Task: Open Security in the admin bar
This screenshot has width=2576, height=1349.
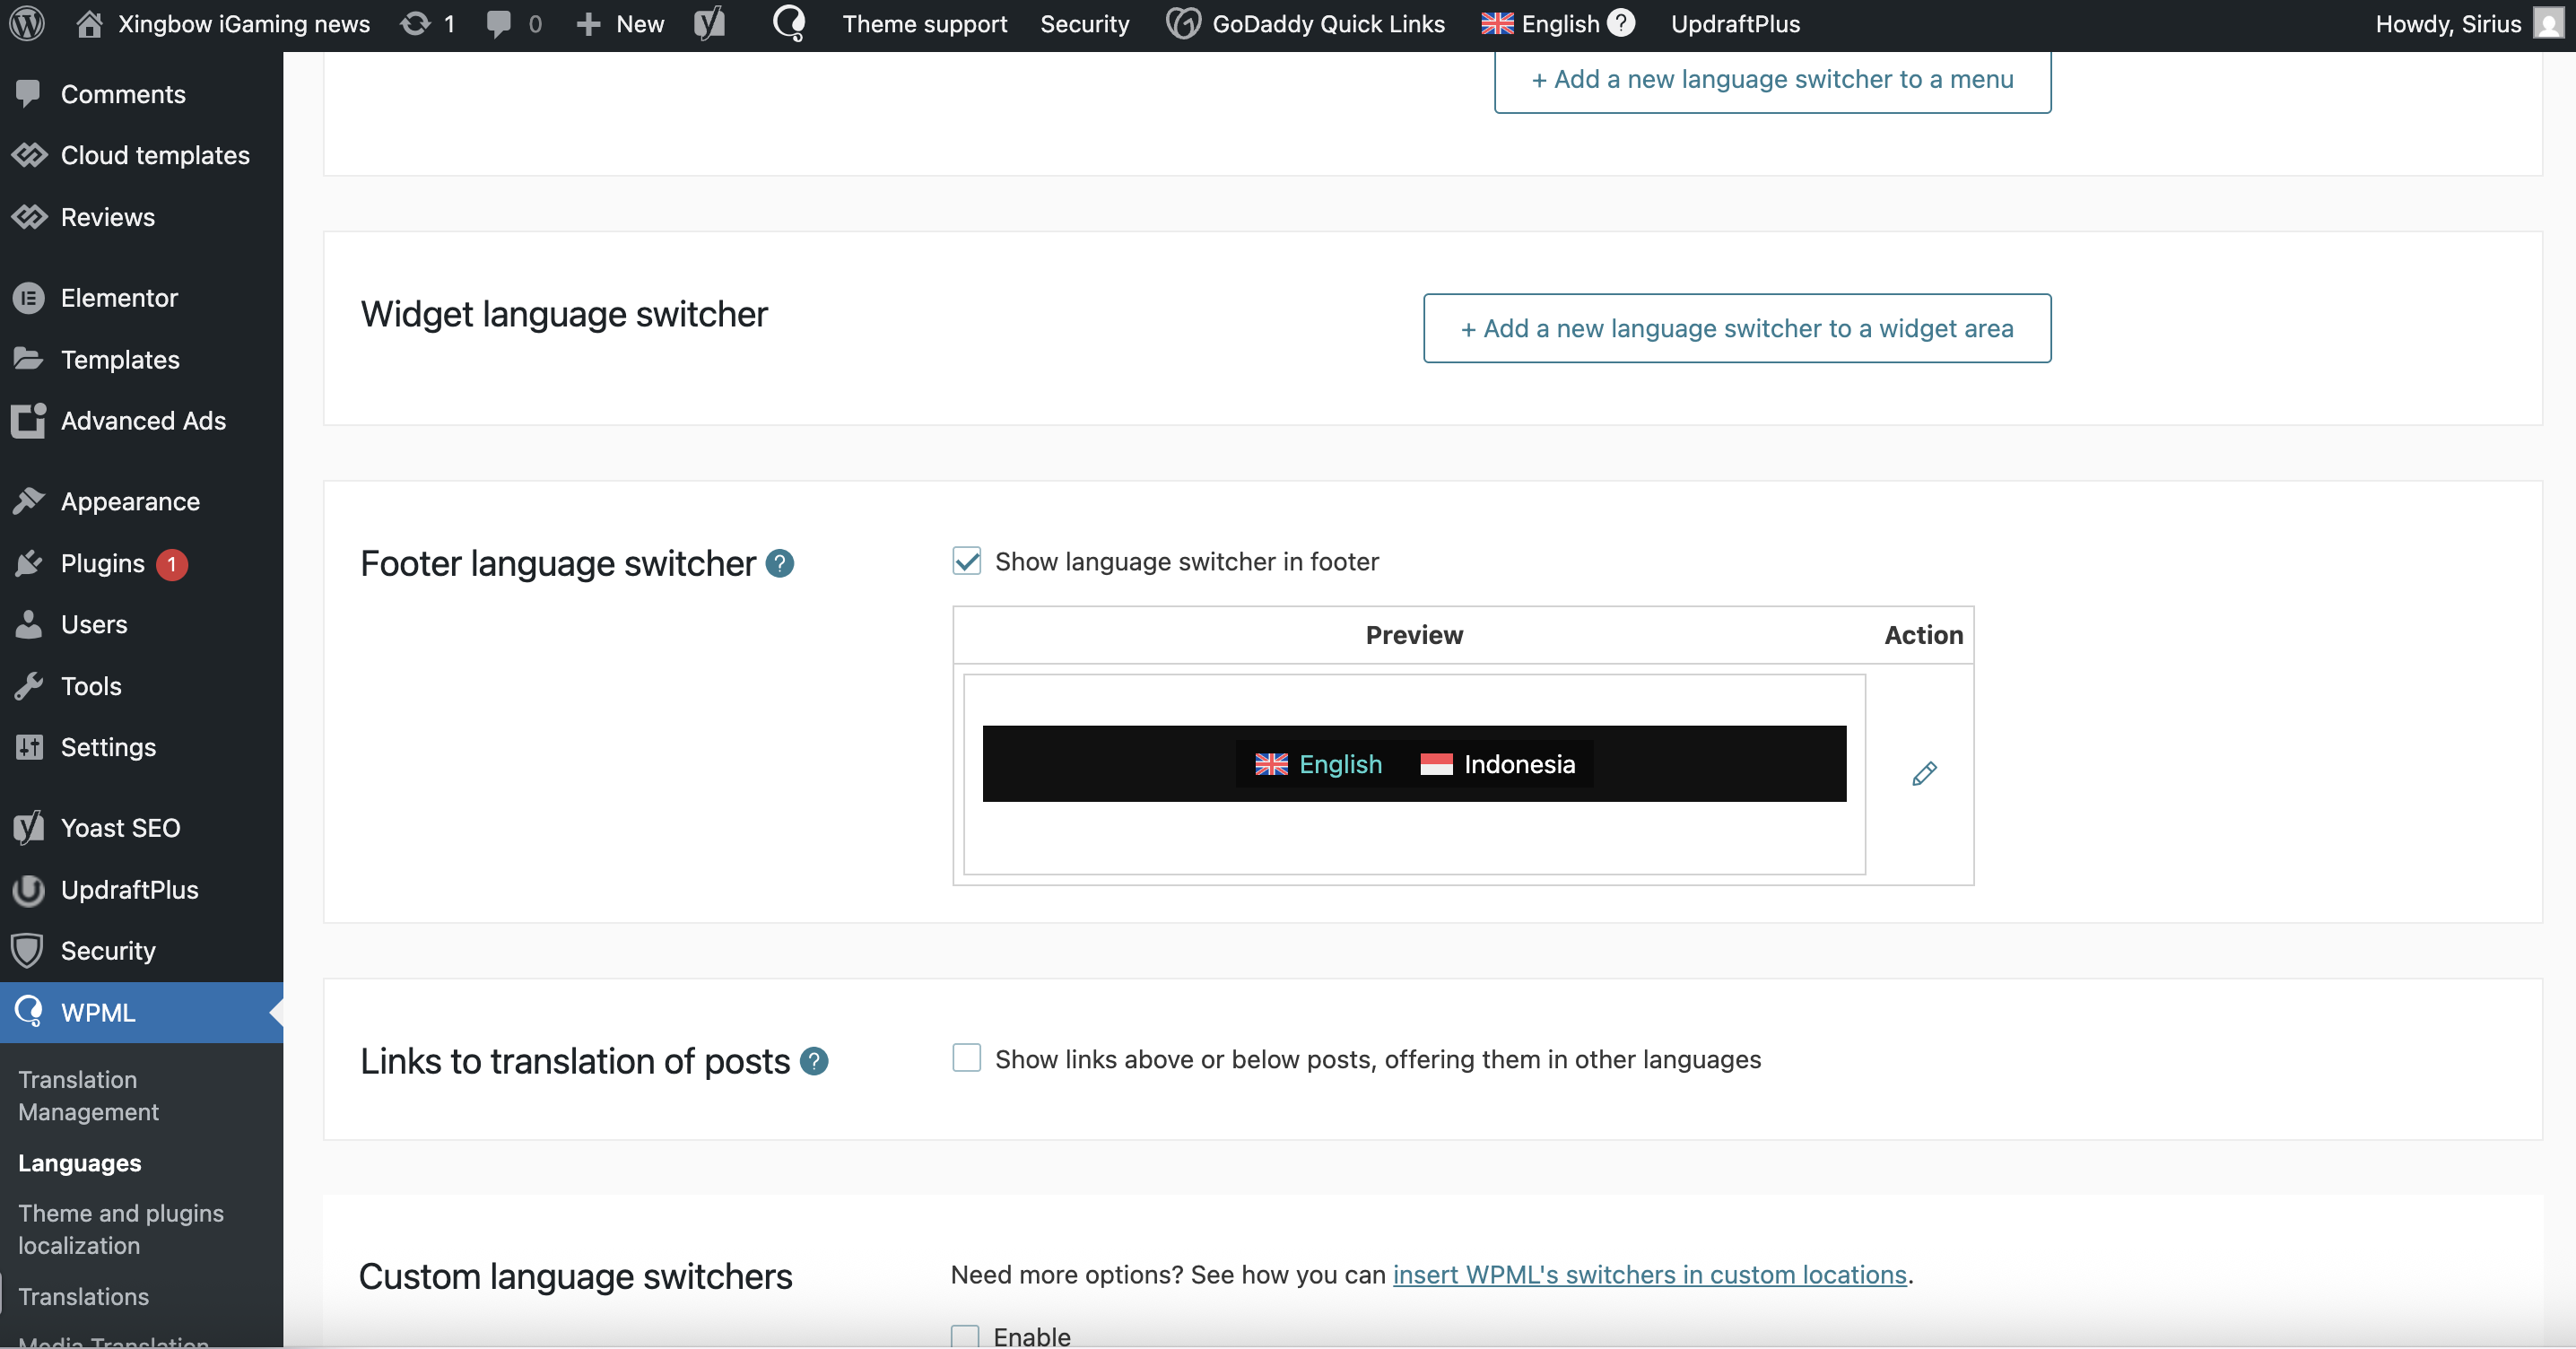Action: tap(1085, 24)
